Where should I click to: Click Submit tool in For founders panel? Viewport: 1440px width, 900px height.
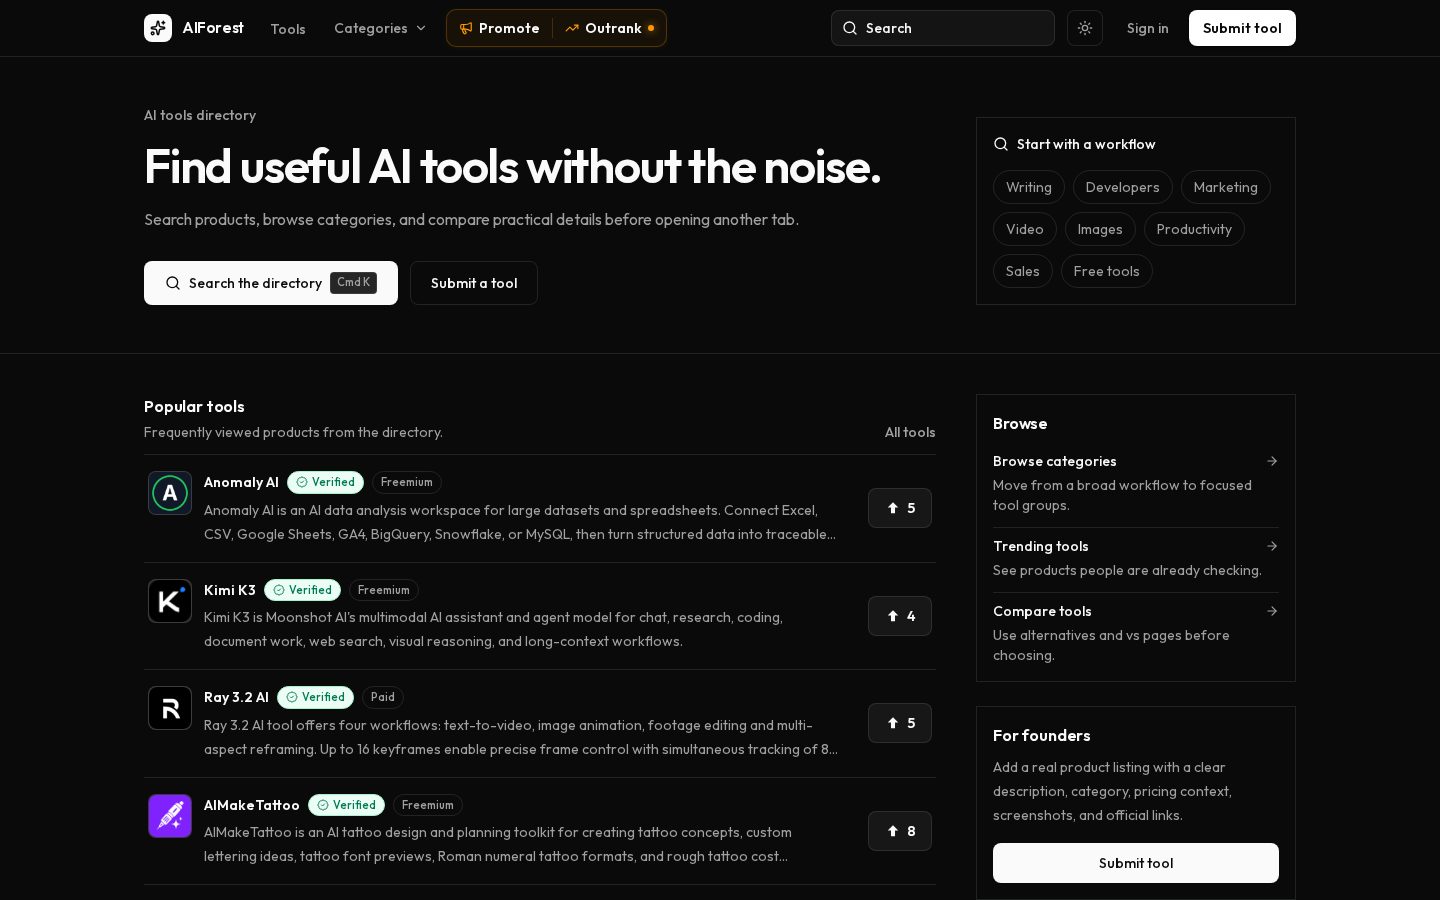[x=1136, y=863]
